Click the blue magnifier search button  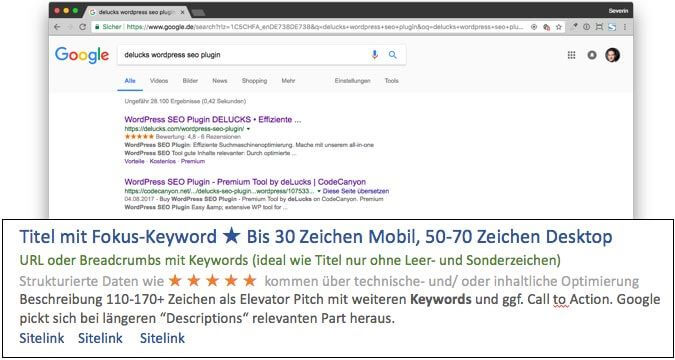point(393,55)
